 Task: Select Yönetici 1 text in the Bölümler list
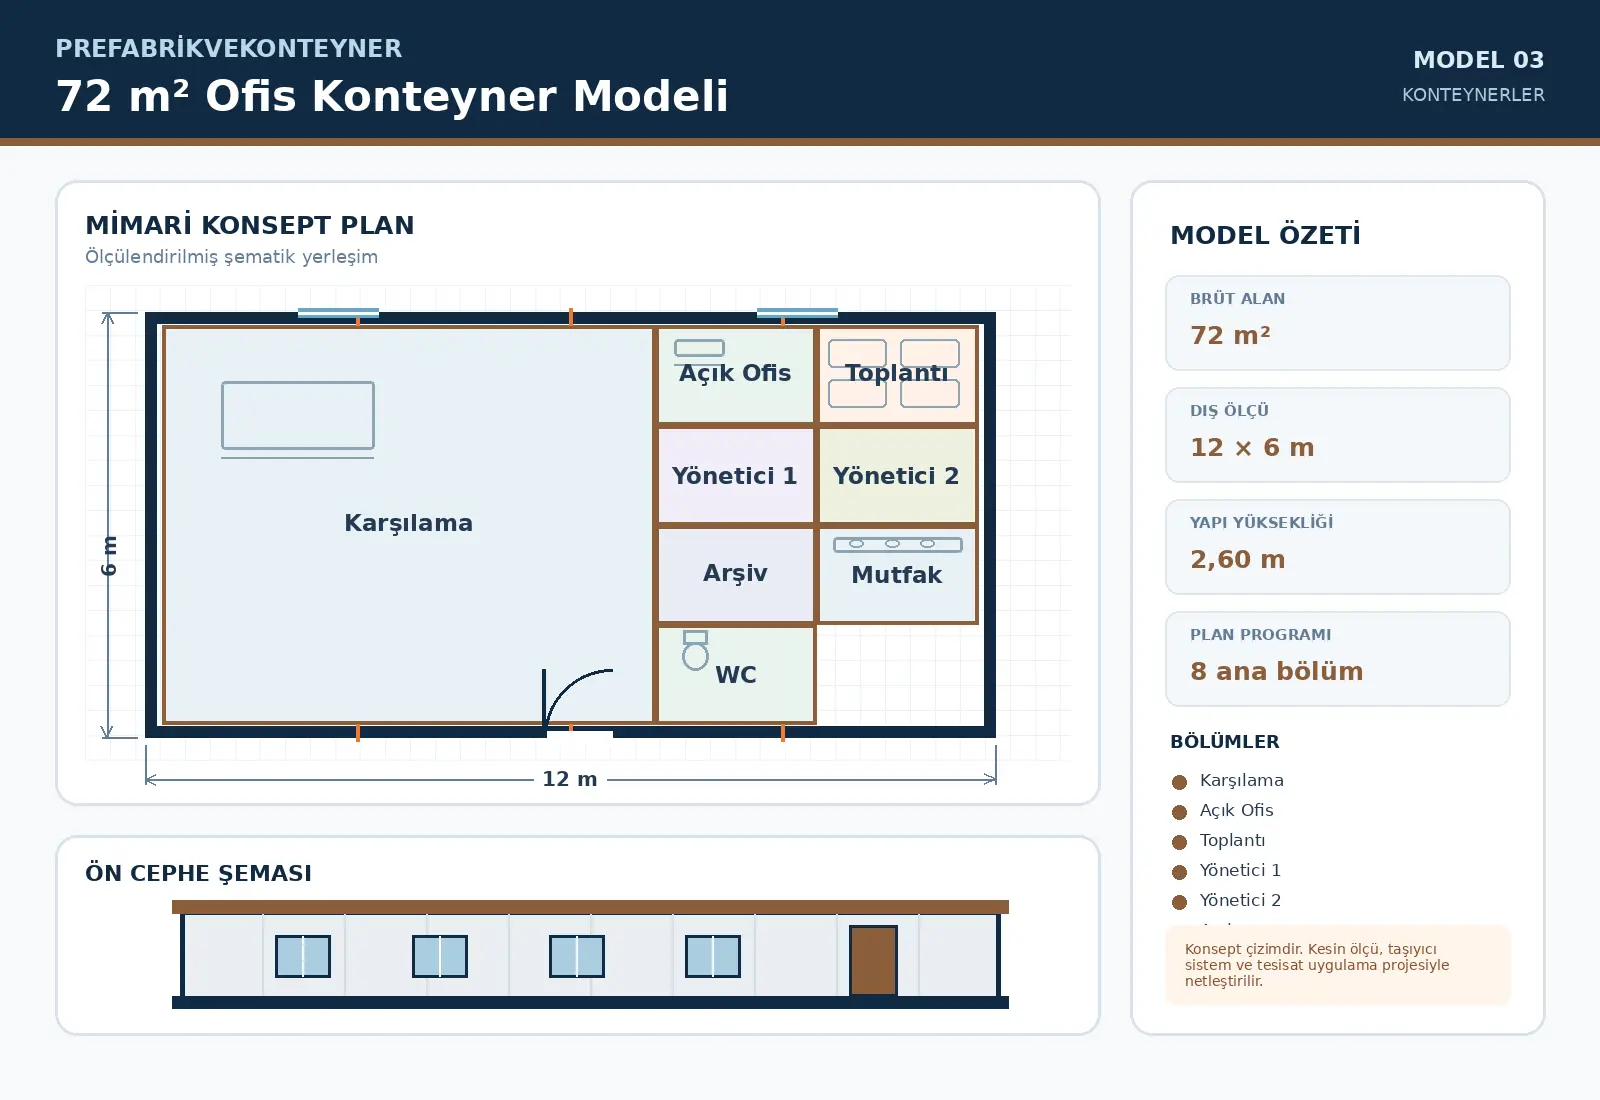[1241, 871]
